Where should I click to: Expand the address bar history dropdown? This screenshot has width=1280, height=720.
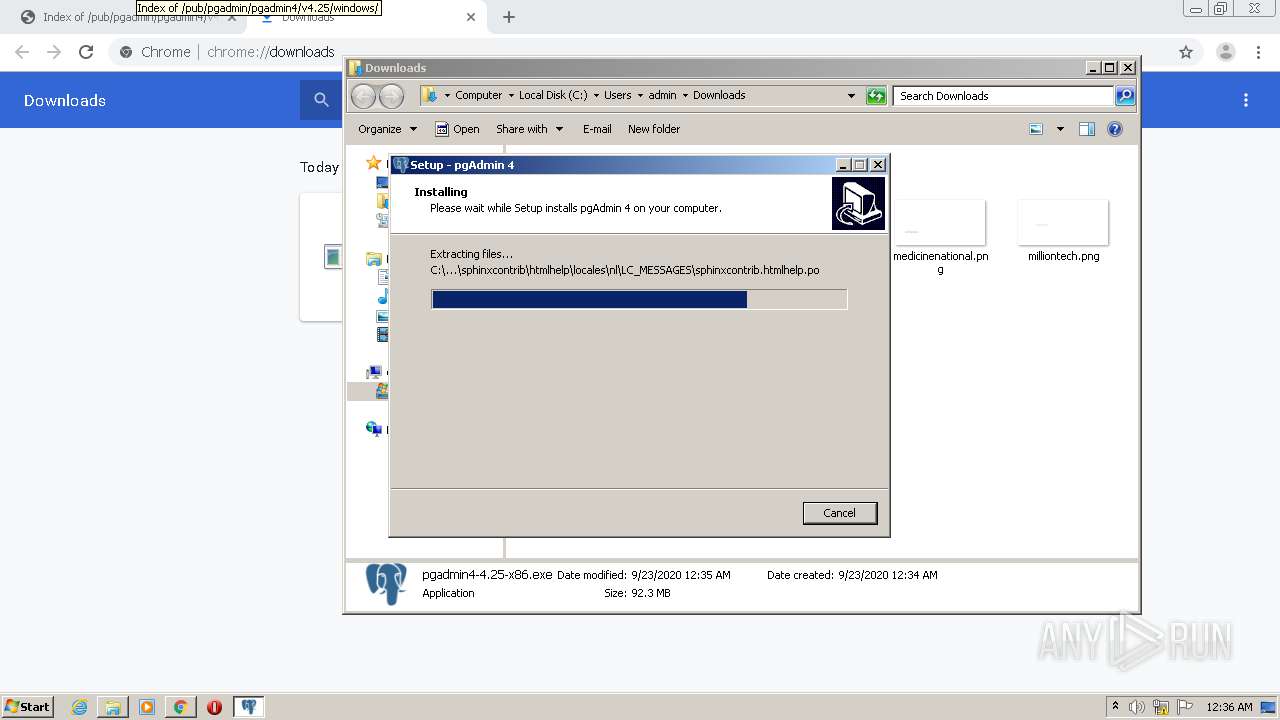pyautogui.click(x=851, y=96)
